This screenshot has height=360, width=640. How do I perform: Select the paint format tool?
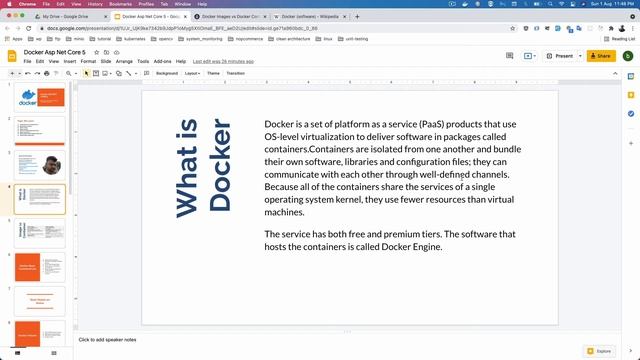coord(56,73)
